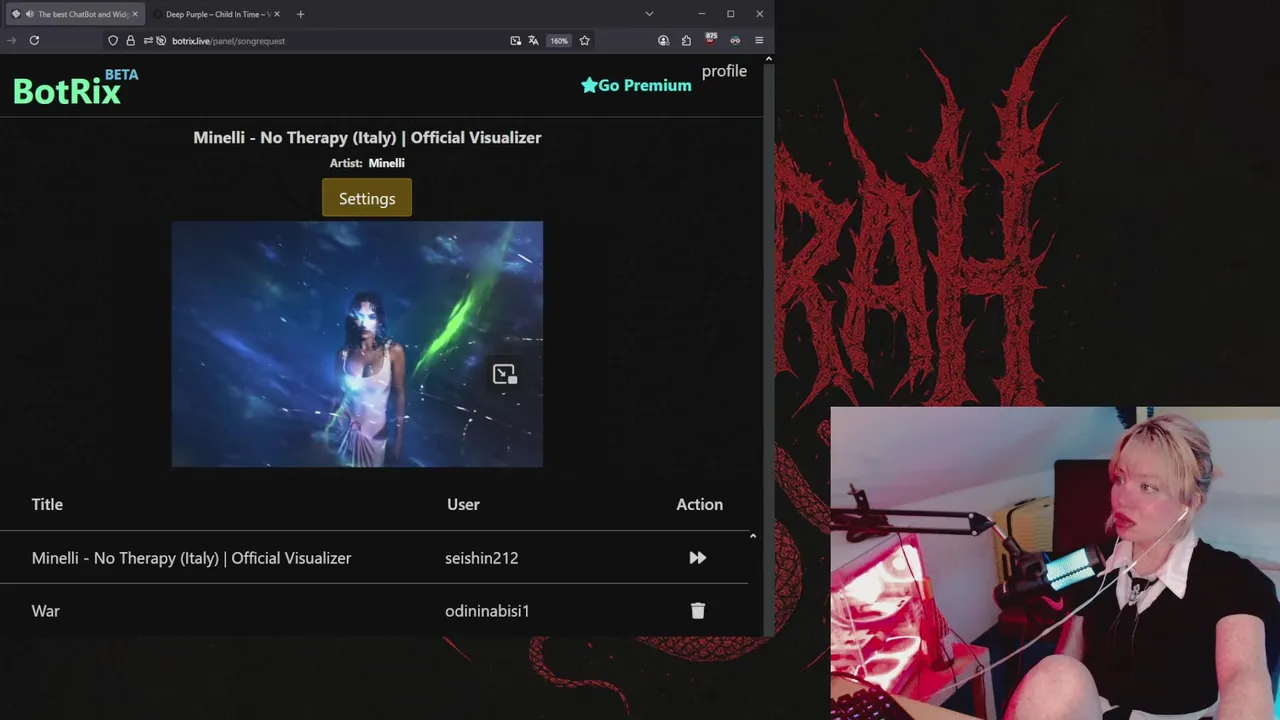Skip the Minelli No Therapy song
This screenshot has width=1280, height=720.
[697, 558]
